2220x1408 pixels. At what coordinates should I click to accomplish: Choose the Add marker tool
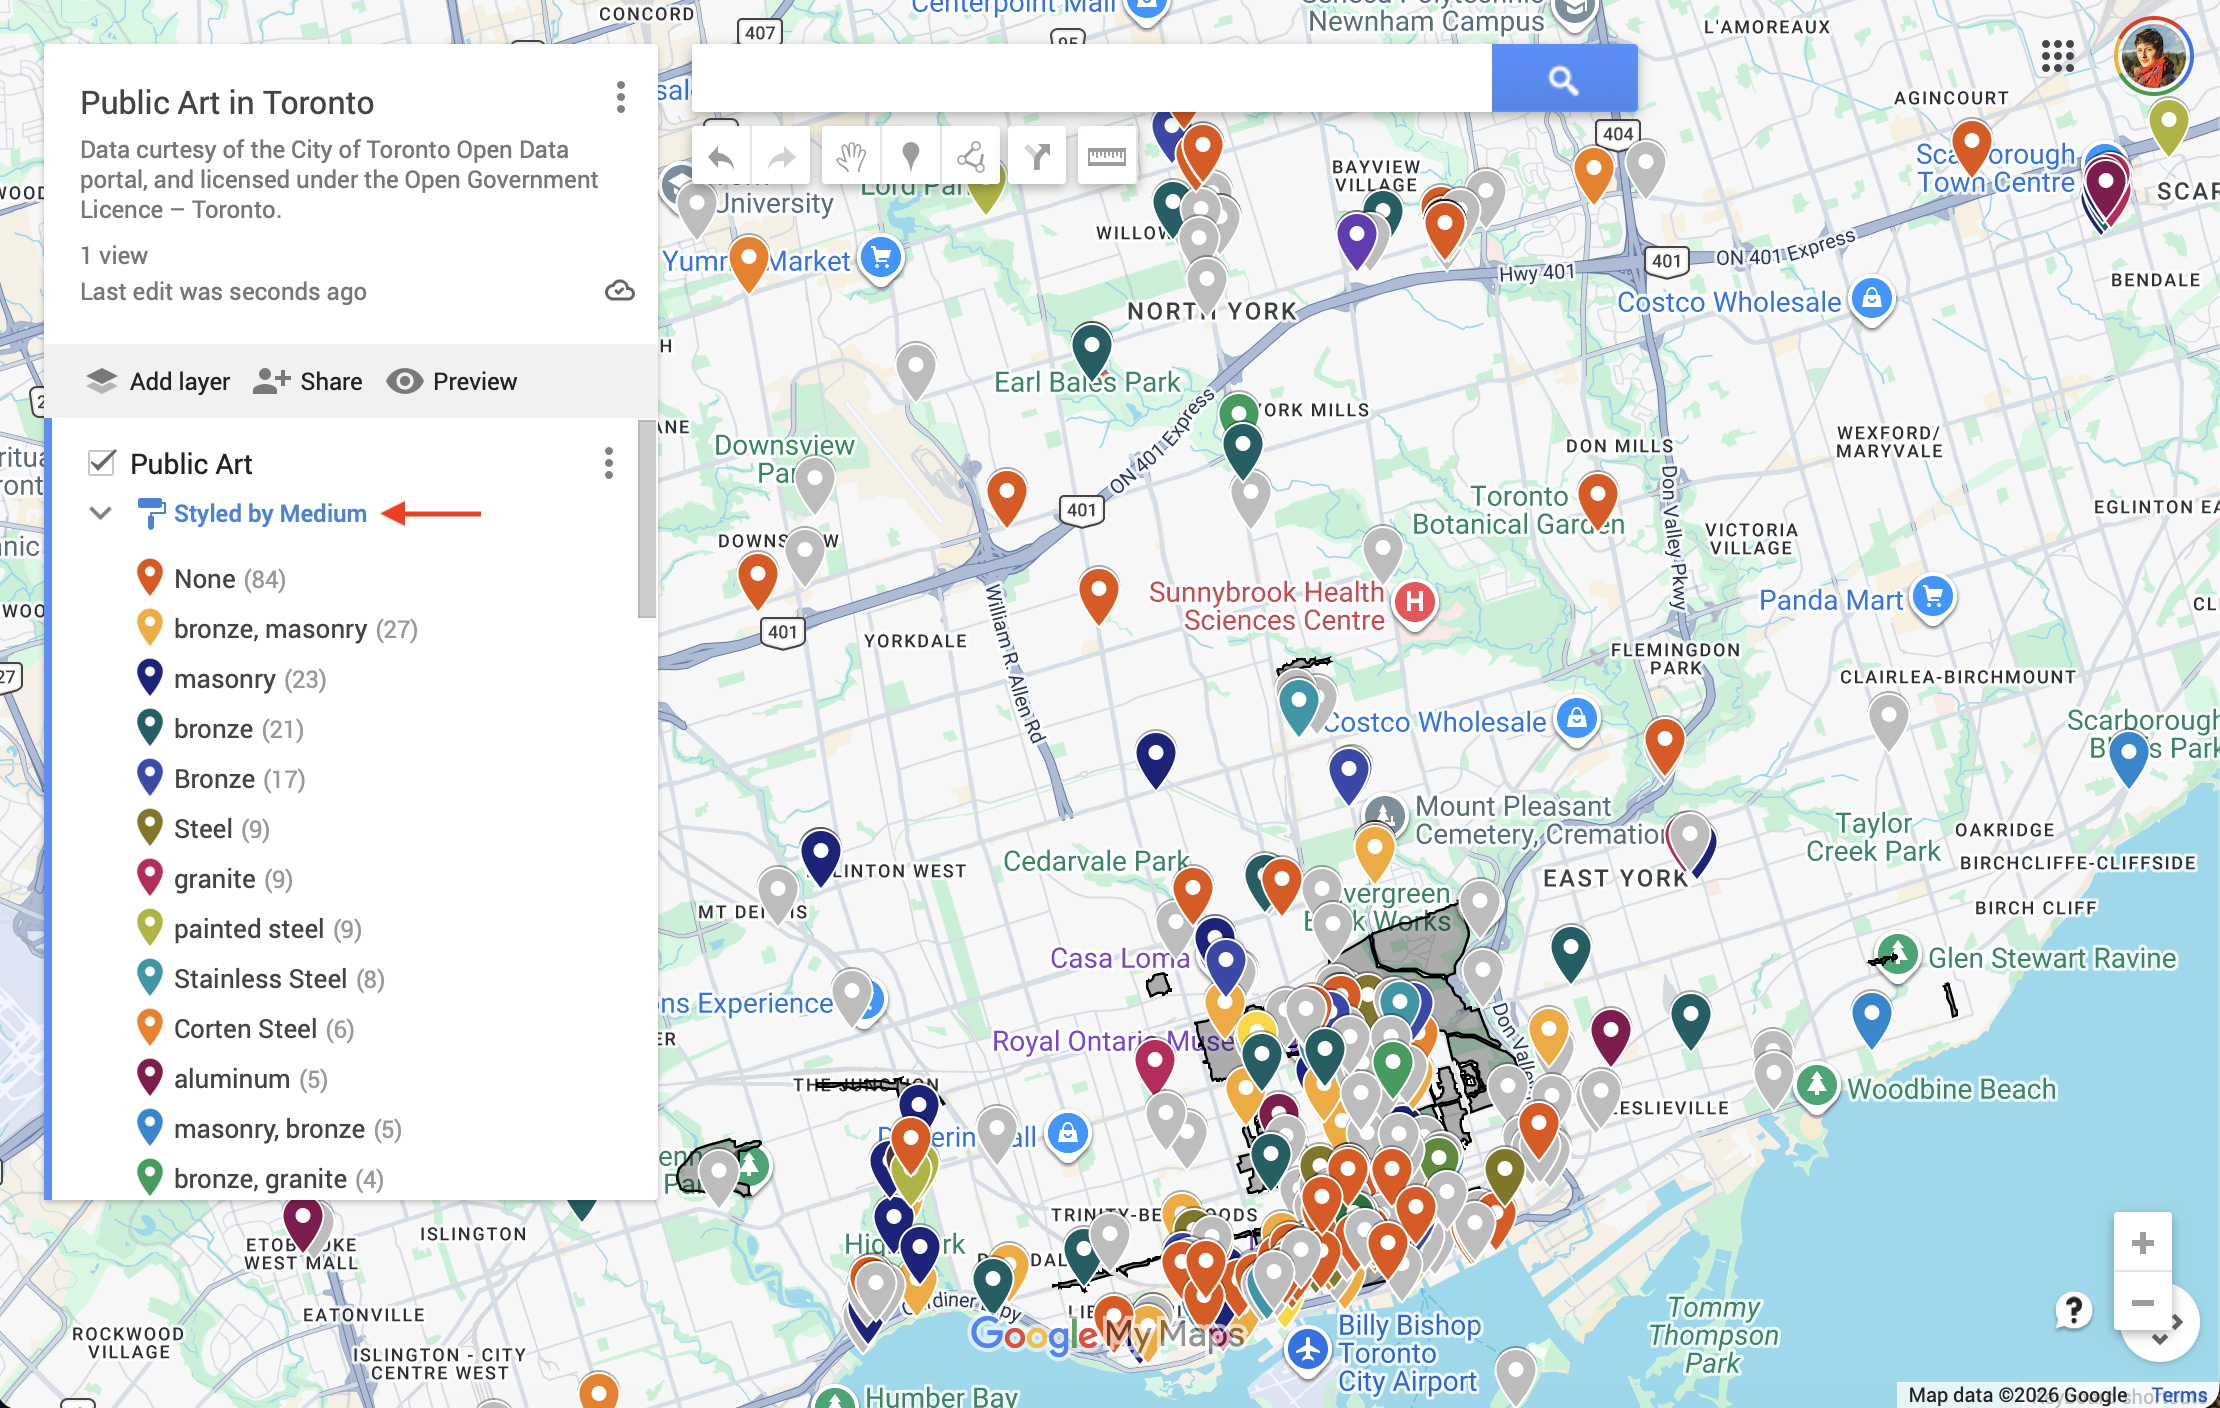point(910,157)
